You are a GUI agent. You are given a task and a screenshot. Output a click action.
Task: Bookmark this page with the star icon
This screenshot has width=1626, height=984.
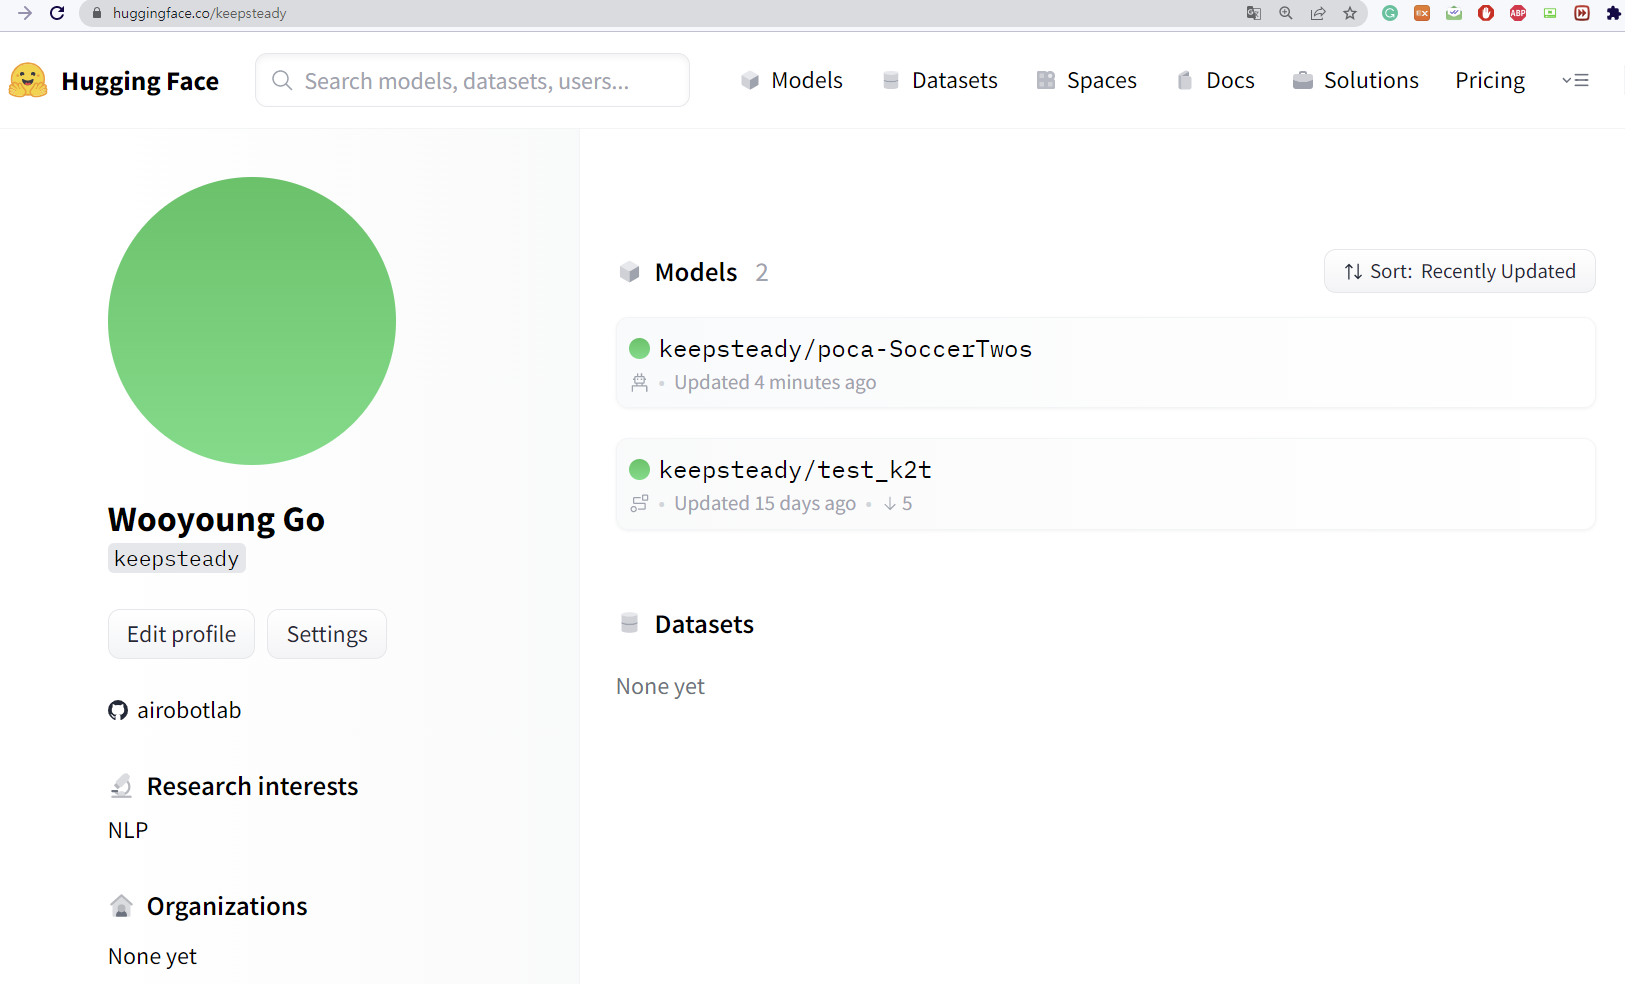point(1350,13)
